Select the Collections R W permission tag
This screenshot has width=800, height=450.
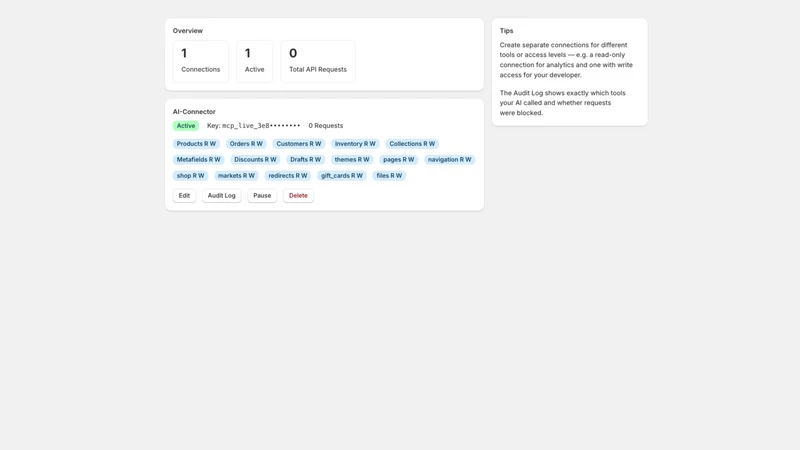[x=412, y=144]
